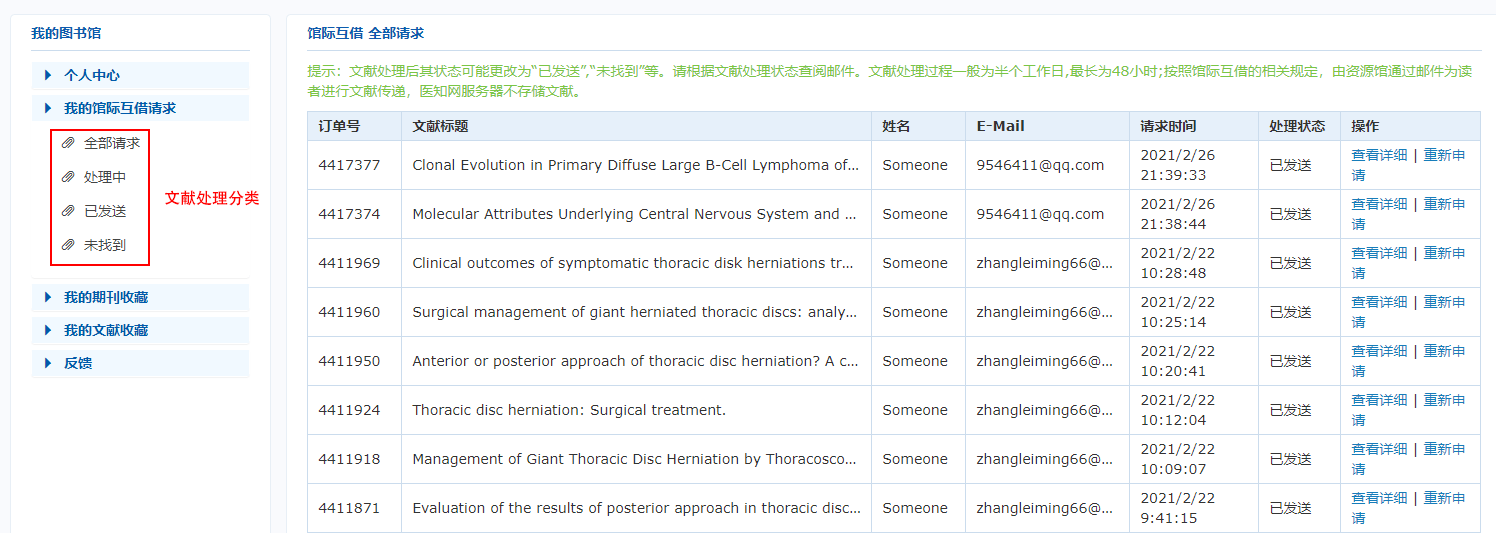This screenshot has height=533, width=1496.
Task: Click 重新申请 for order 4411924
Action: [1444, 400]
